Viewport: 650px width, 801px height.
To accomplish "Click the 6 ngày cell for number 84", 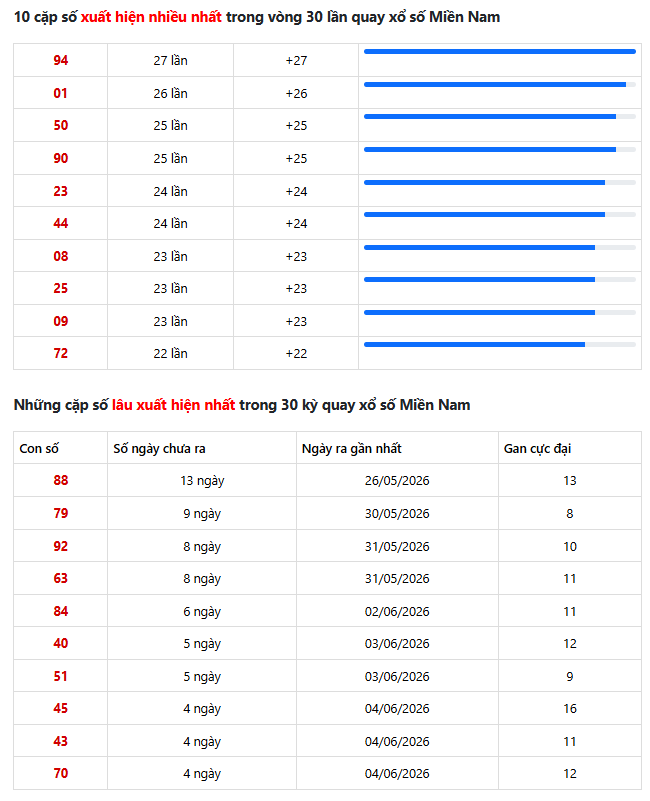I will 202,611.
